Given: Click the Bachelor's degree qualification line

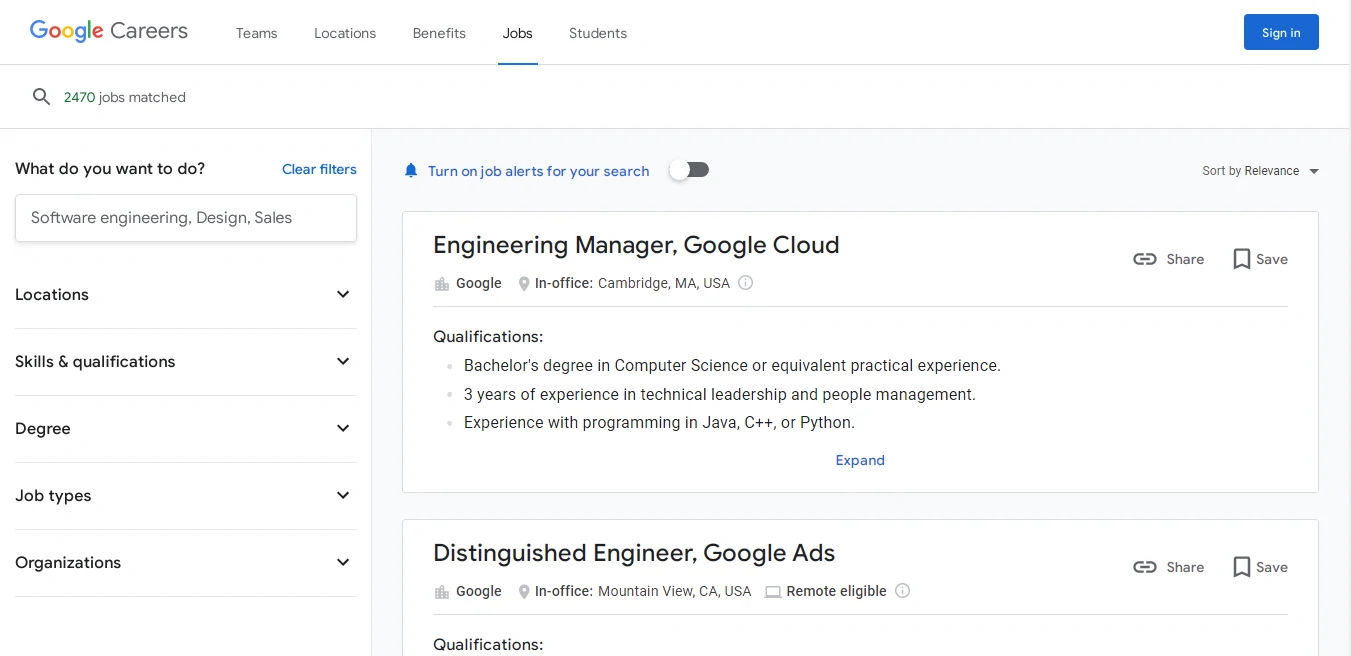Looking at the screenshot, I should tap(732, 366).
